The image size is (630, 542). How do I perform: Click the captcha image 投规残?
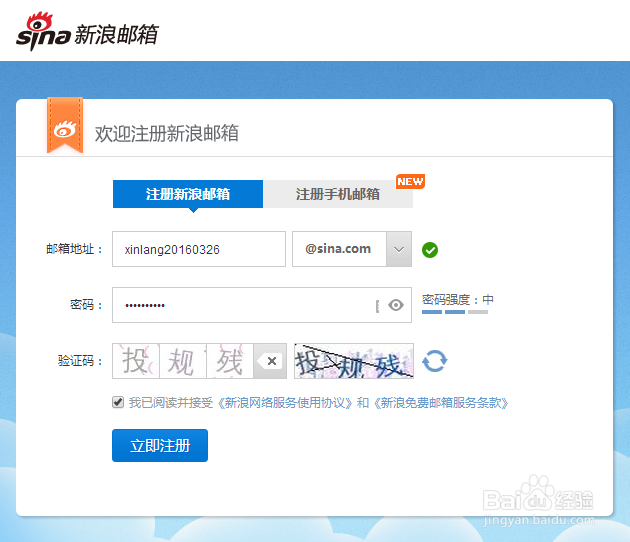[354, 361]
